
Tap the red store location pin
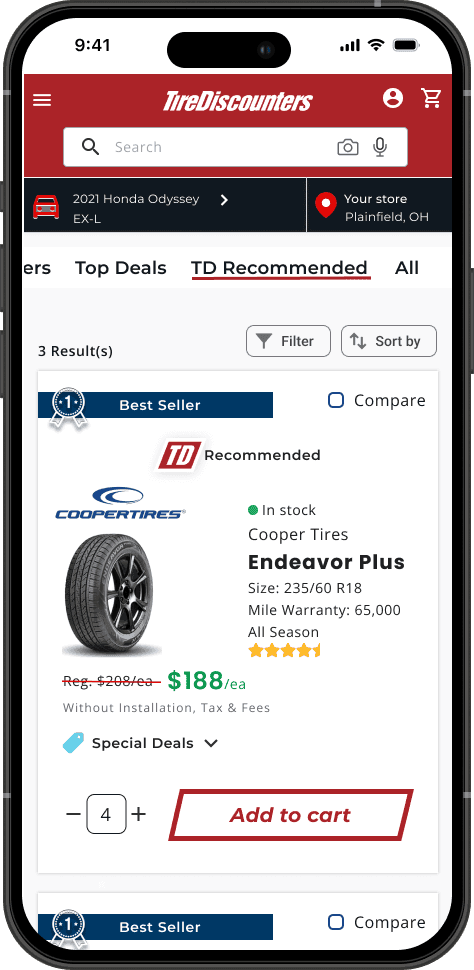(x=325, y=205)
